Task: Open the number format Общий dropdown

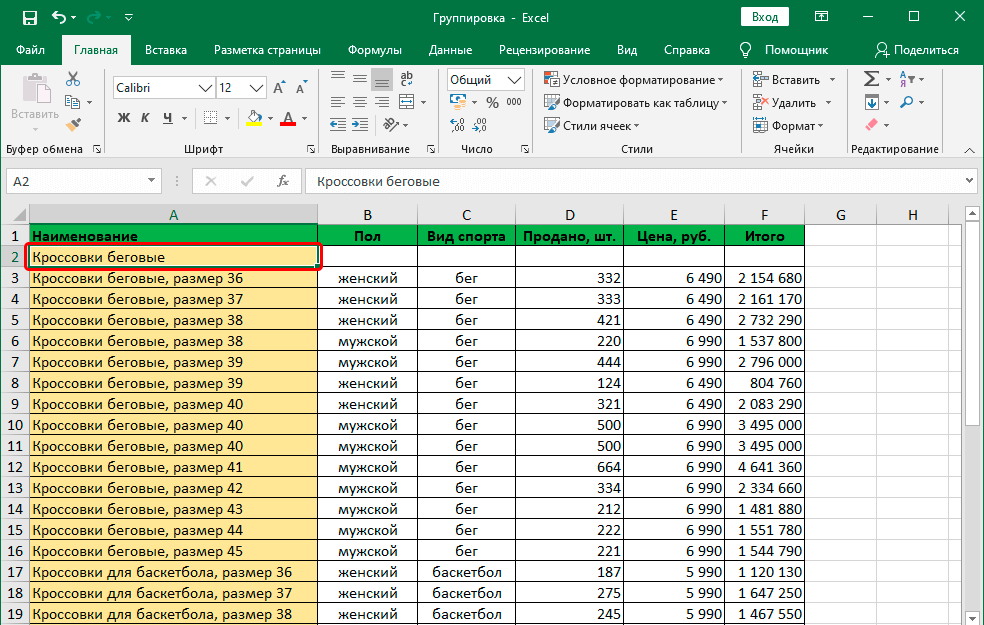Action: point(515,80)
